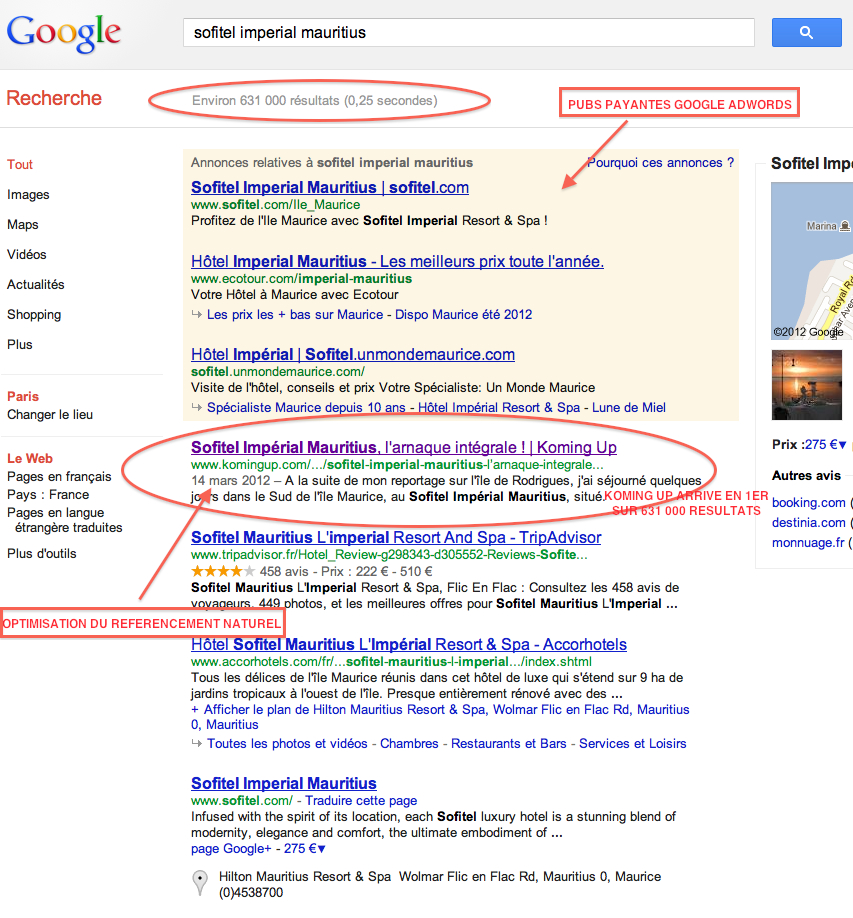Viewport: 853px width, 918px height.
Task: Open the 'Hôtel Impérial Resort & Spa' sitelink
Action: click(x=499, y=407)
